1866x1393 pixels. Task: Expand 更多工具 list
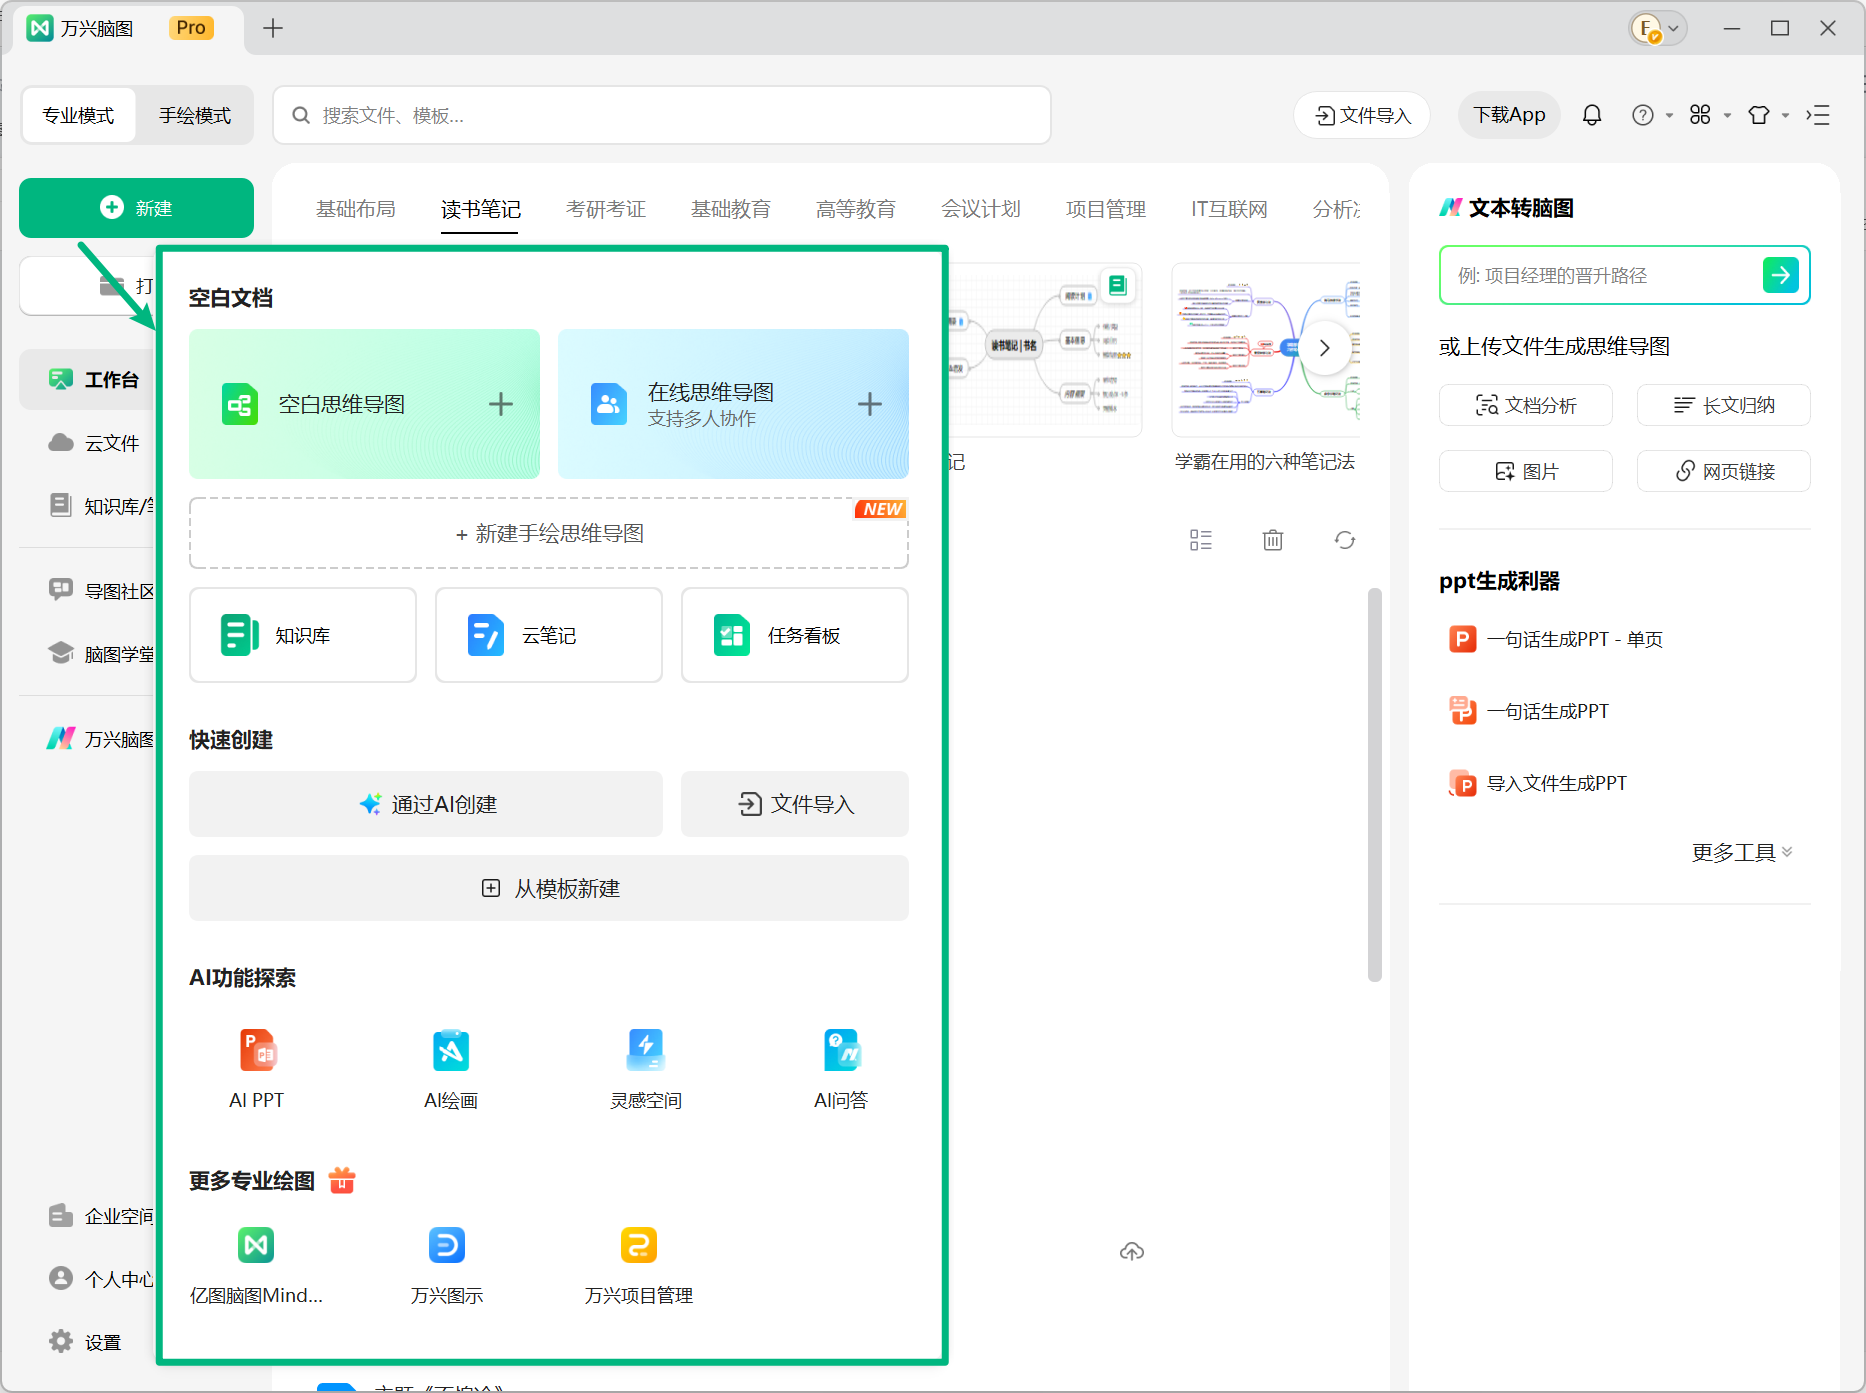[1742, 852]
